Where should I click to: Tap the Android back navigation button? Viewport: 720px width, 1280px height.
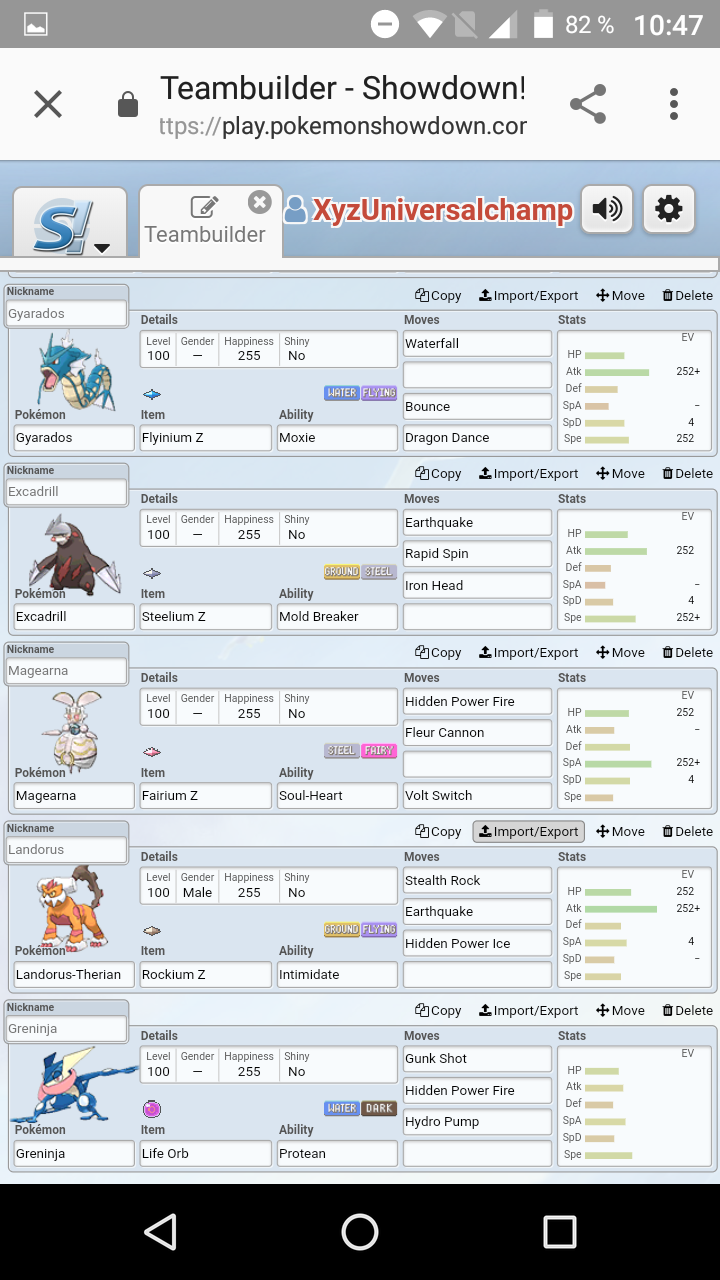[x=160, y=1232]
